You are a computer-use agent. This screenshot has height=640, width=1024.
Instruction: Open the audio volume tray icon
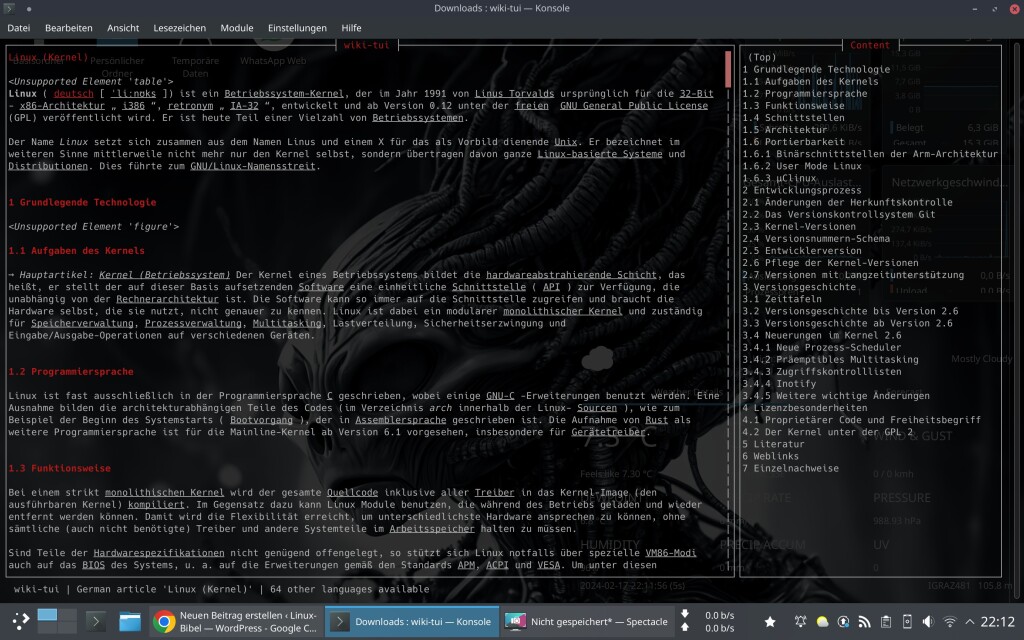[928, 622]
